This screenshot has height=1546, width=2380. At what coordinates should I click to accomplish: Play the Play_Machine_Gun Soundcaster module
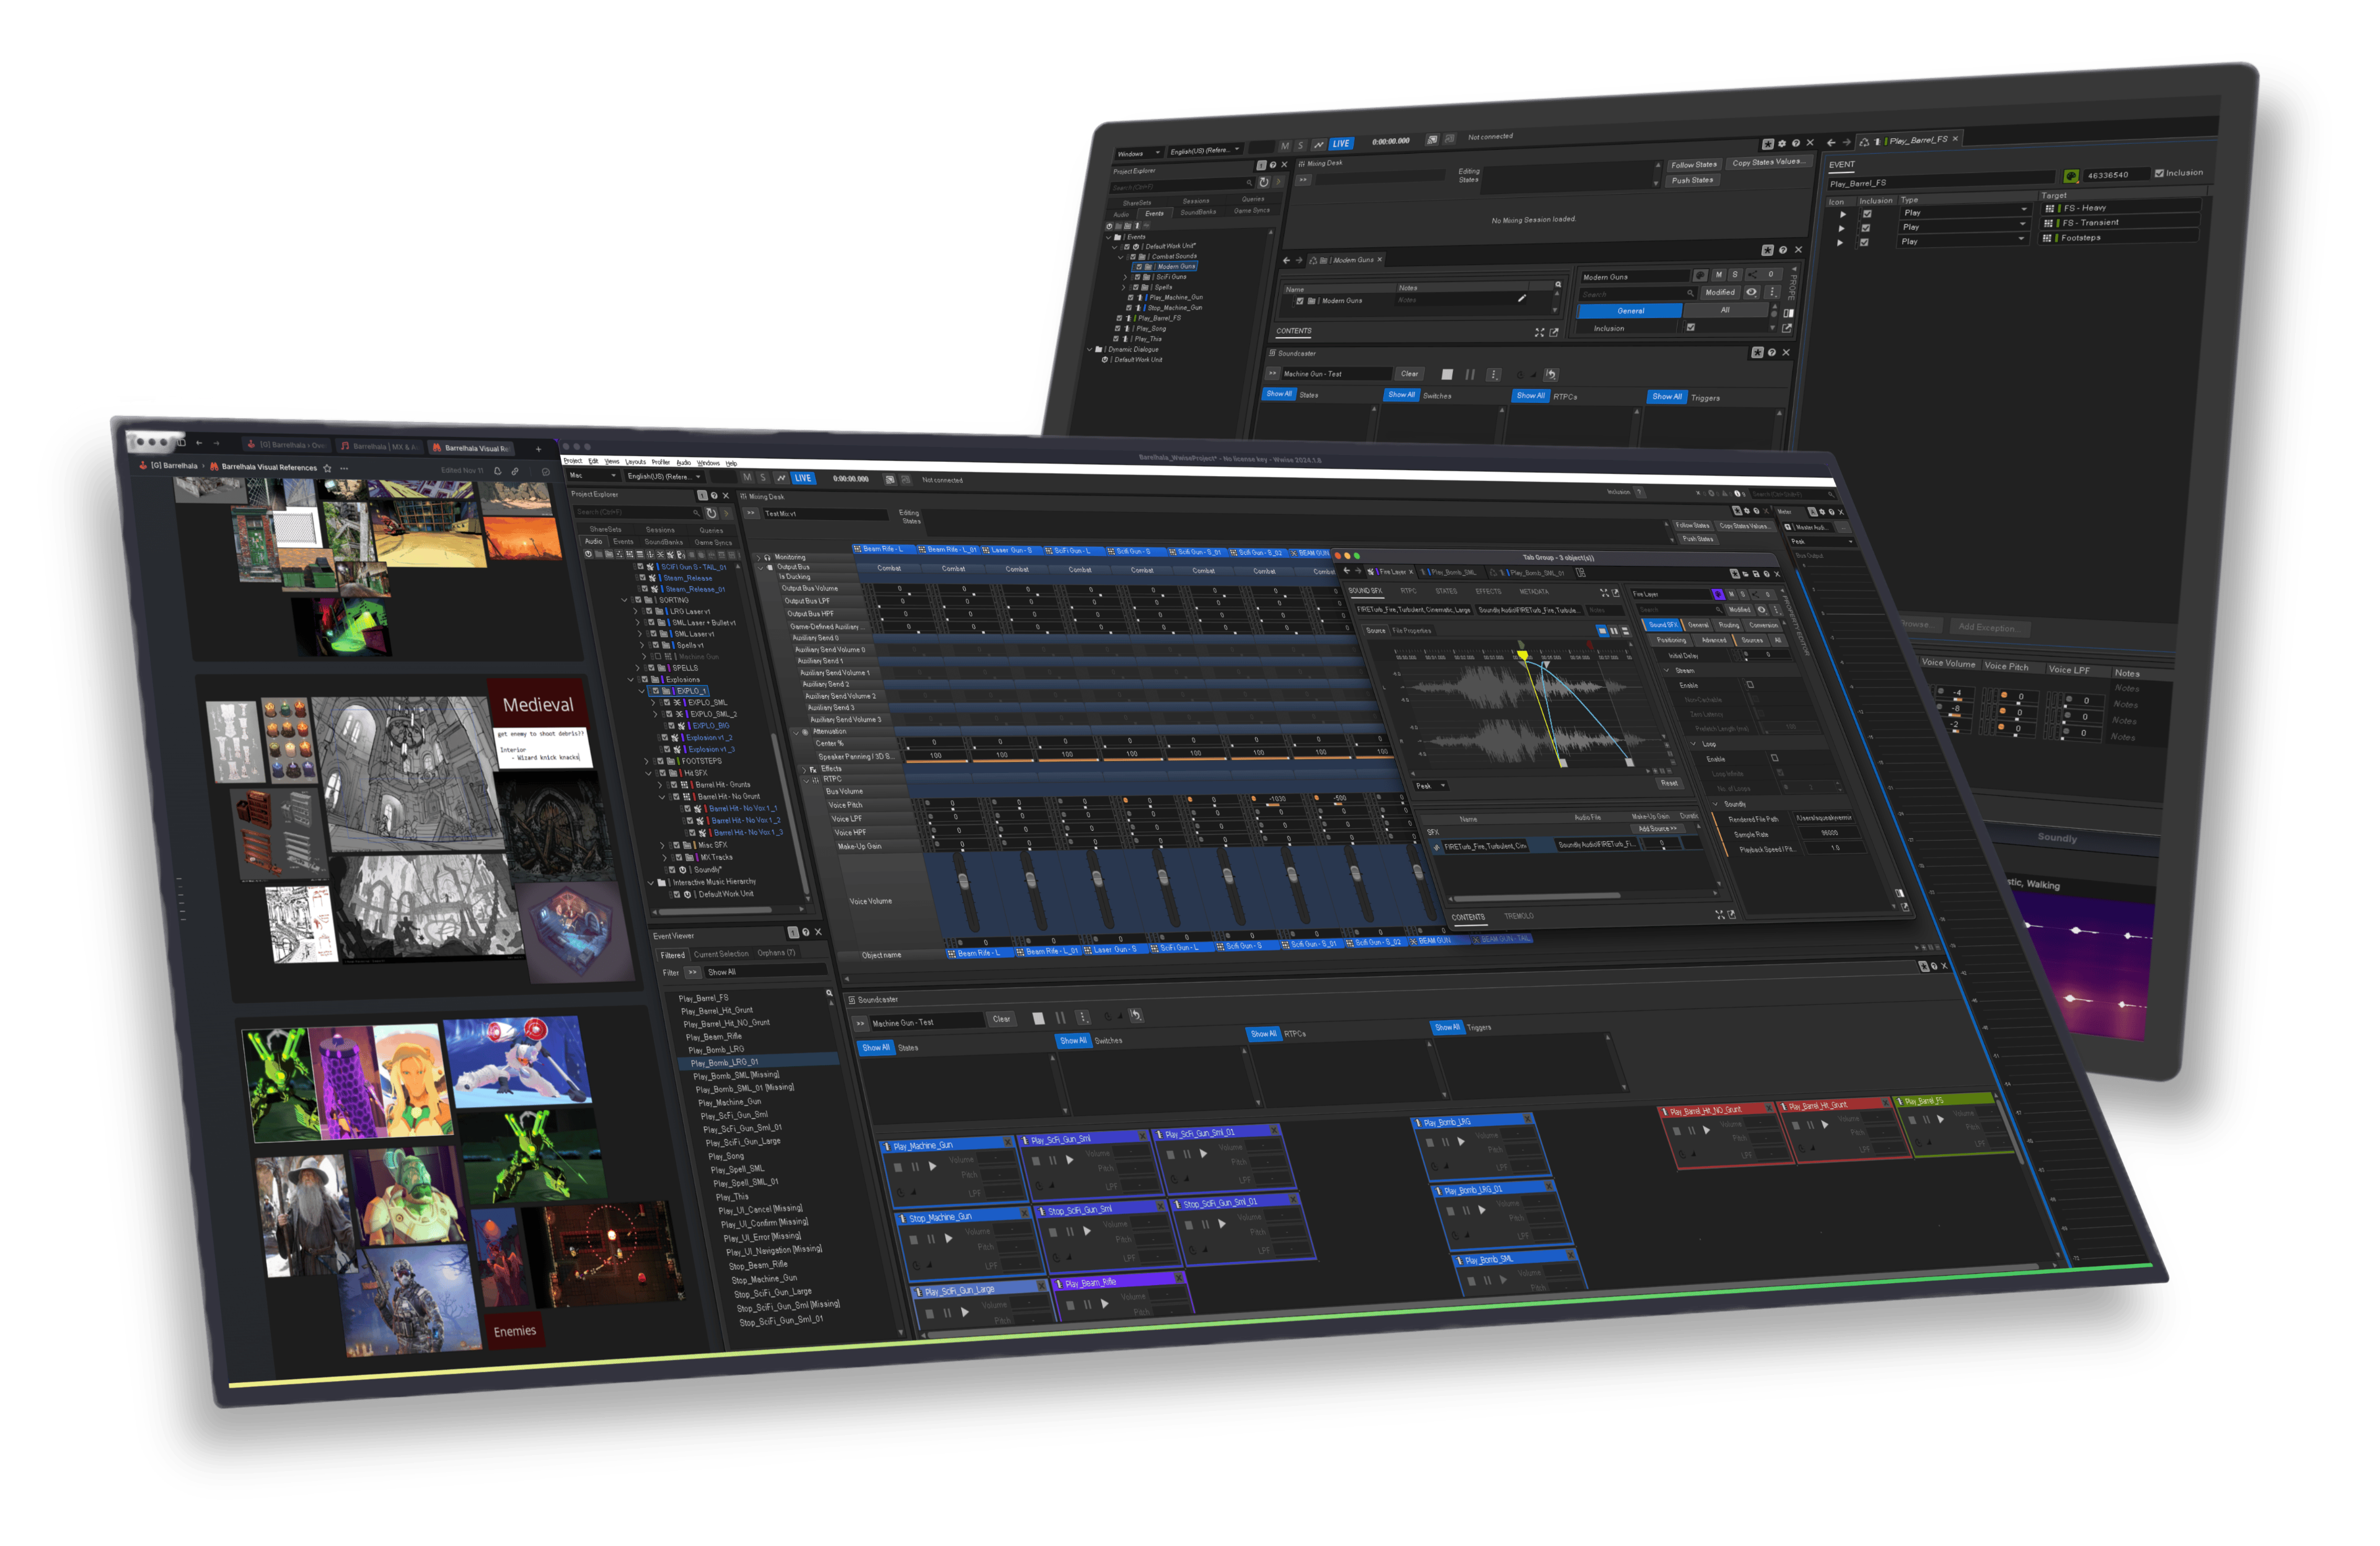click(933, 1166)
